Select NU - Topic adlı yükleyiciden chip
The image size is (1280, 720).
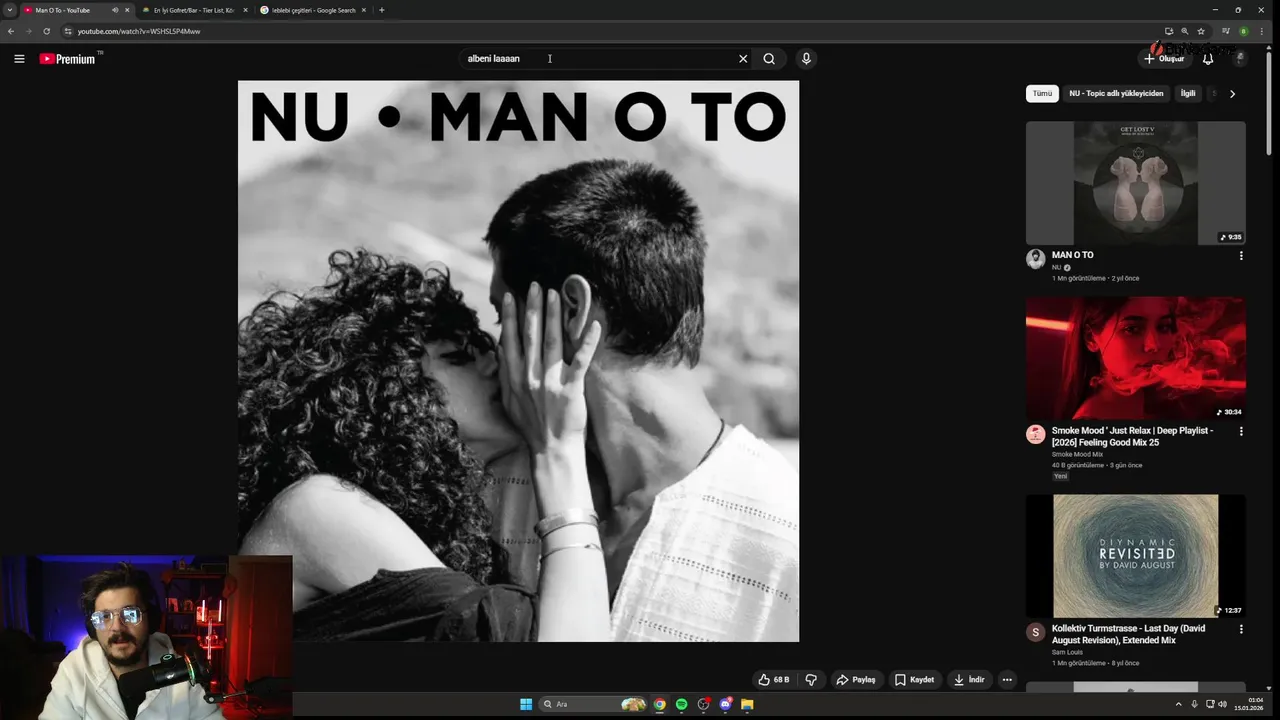[x=1116, y=93]
